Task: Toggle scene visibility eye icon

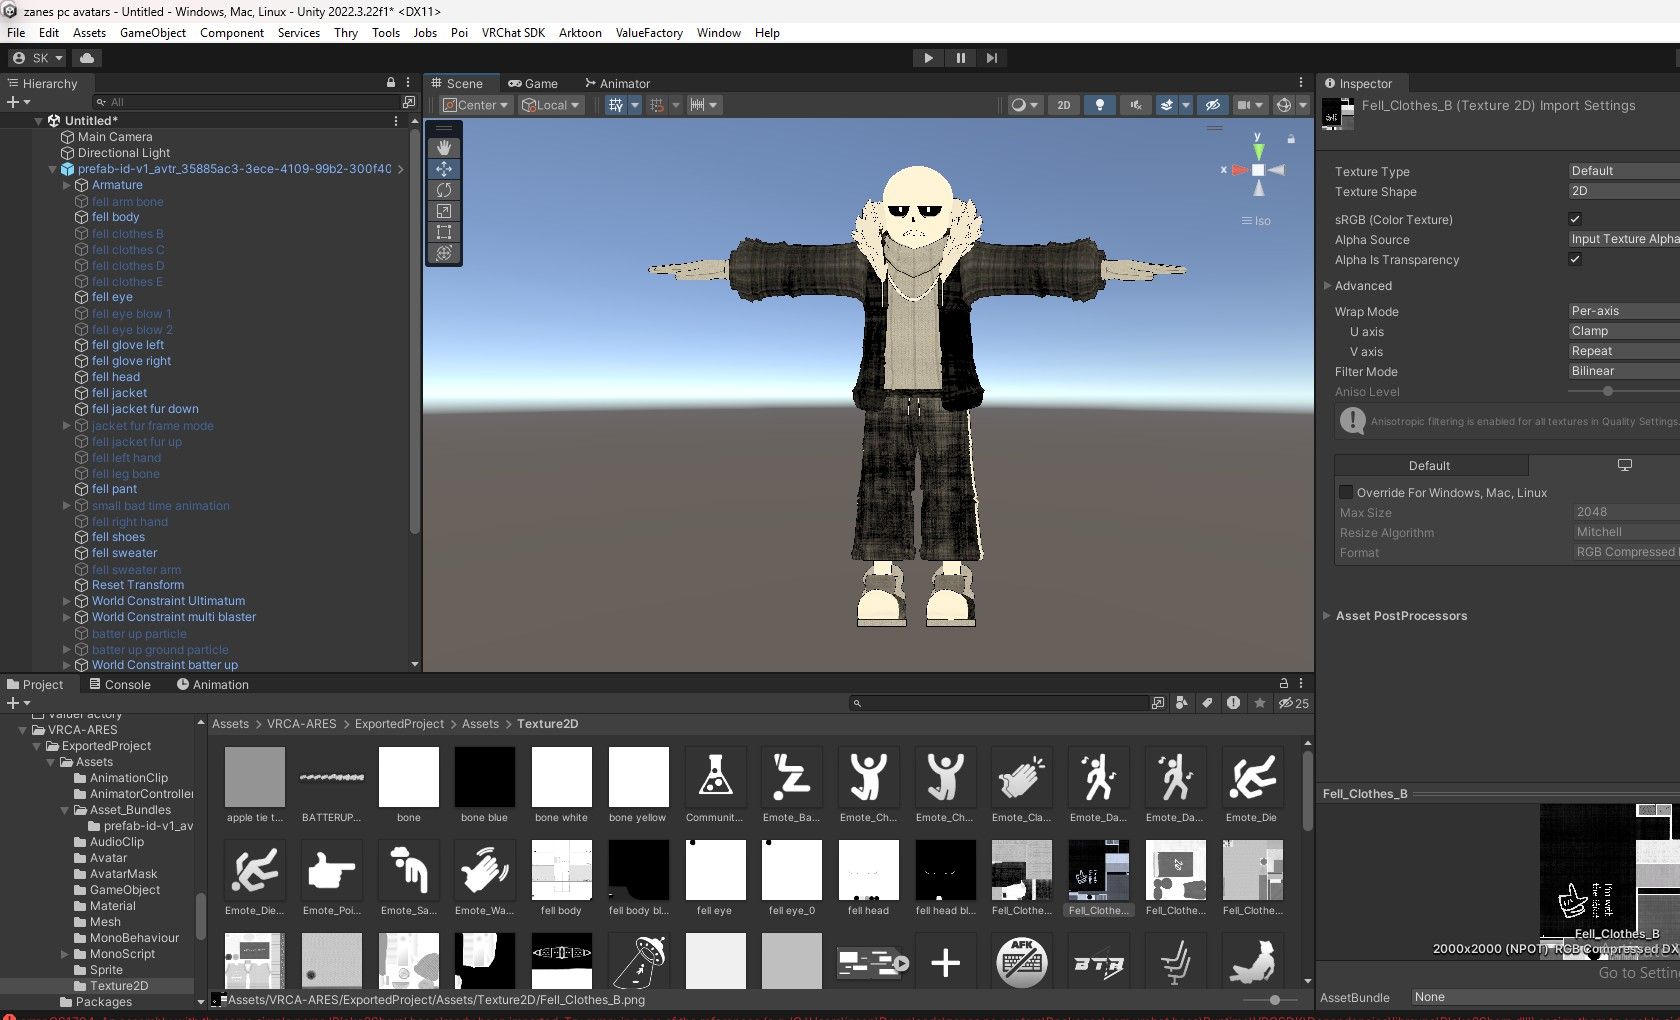Action: [x=1212, y=105]
